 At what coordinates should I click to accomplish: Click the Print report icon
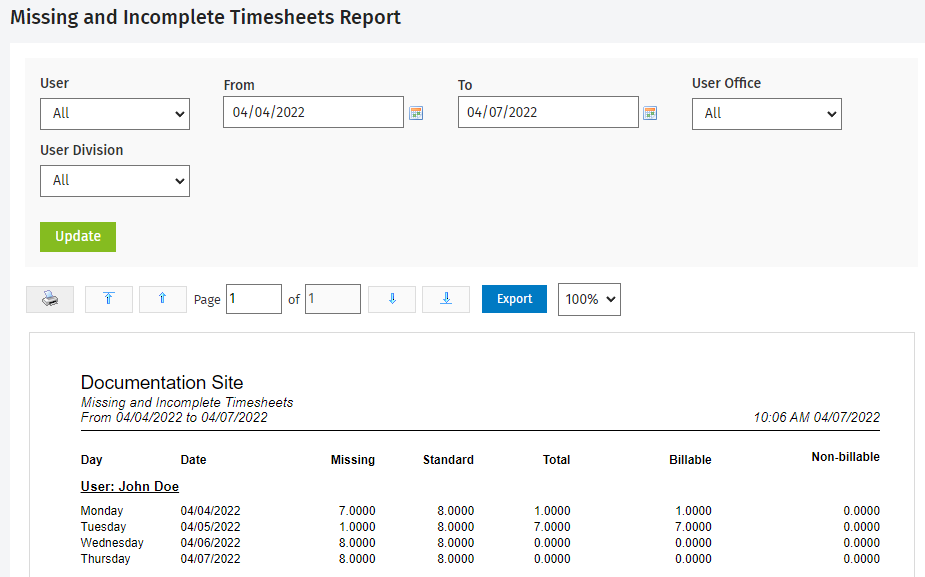pos(49,299)
